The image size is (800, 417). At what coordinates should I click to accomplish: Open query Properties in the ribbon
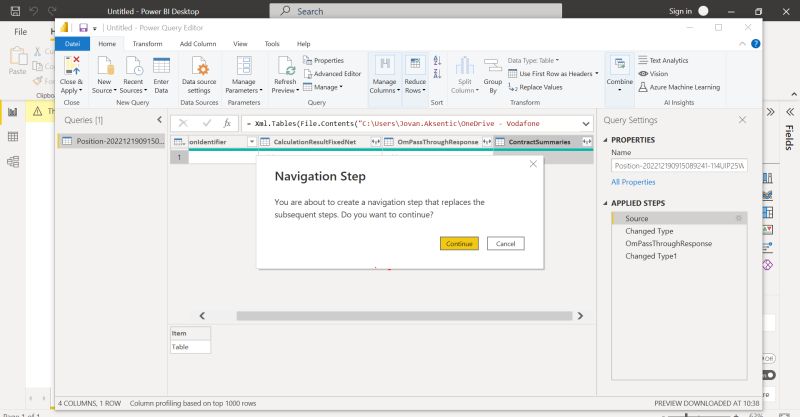[x=323, y=60]
